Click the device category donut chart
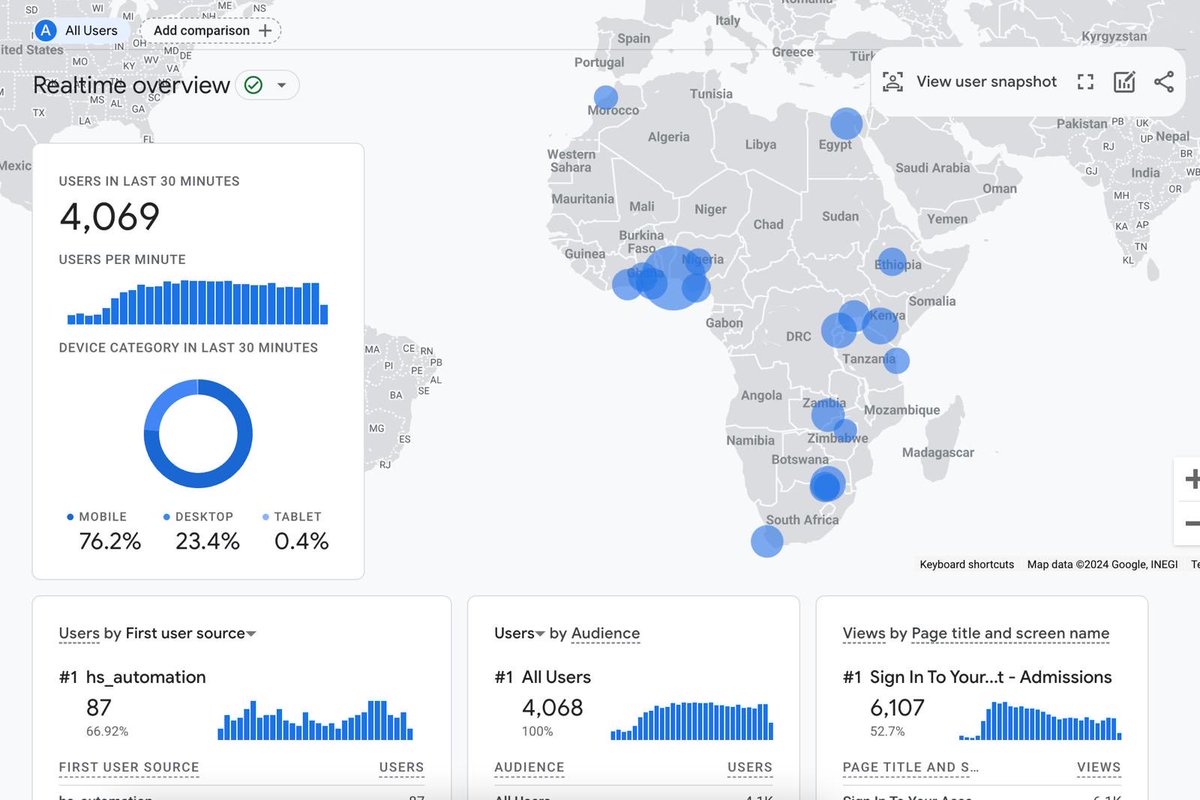 pos(198,434)
